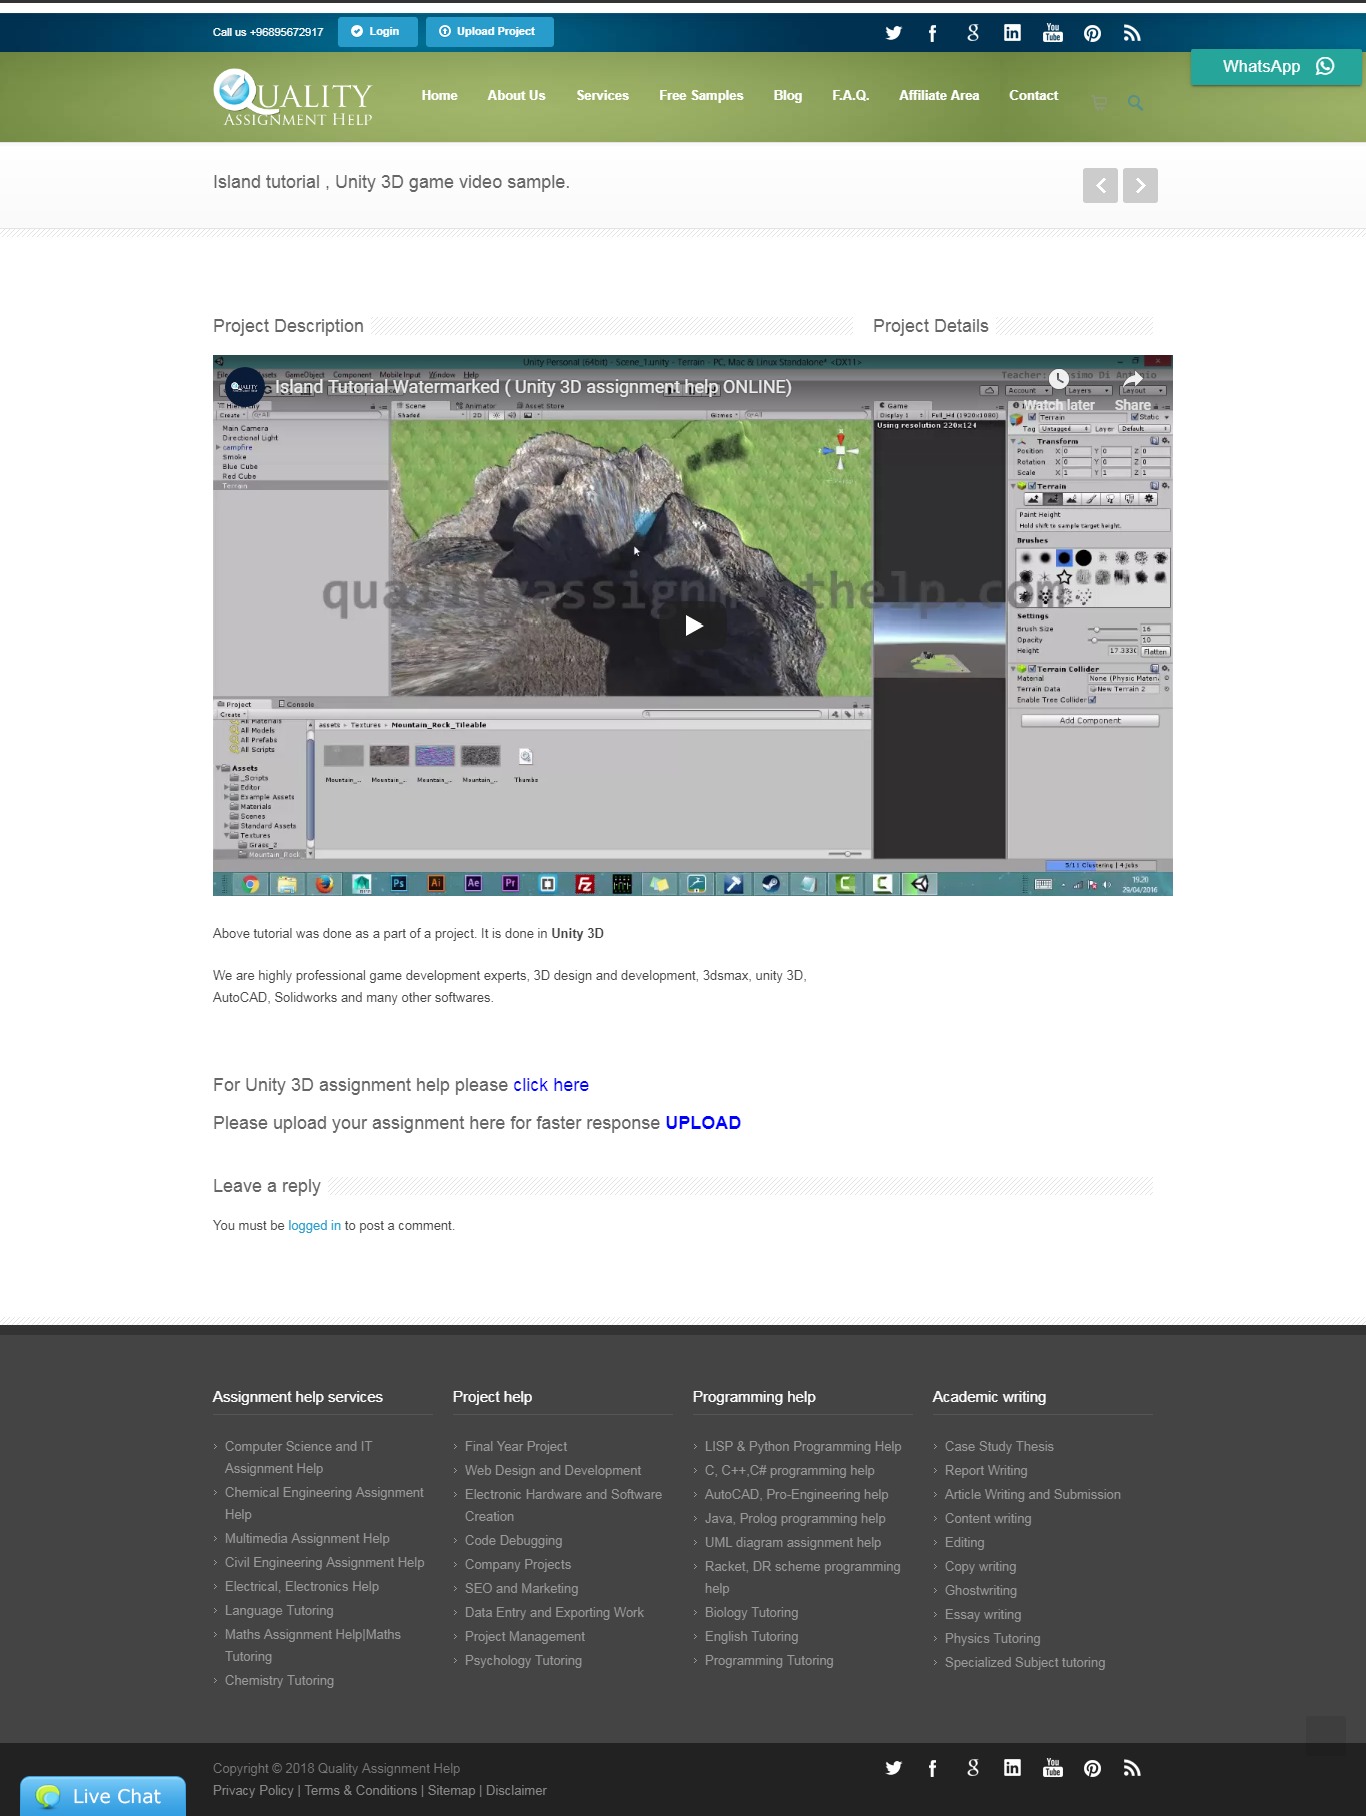
Task: Open the Live Chat widget
Action: point(103,1796)
